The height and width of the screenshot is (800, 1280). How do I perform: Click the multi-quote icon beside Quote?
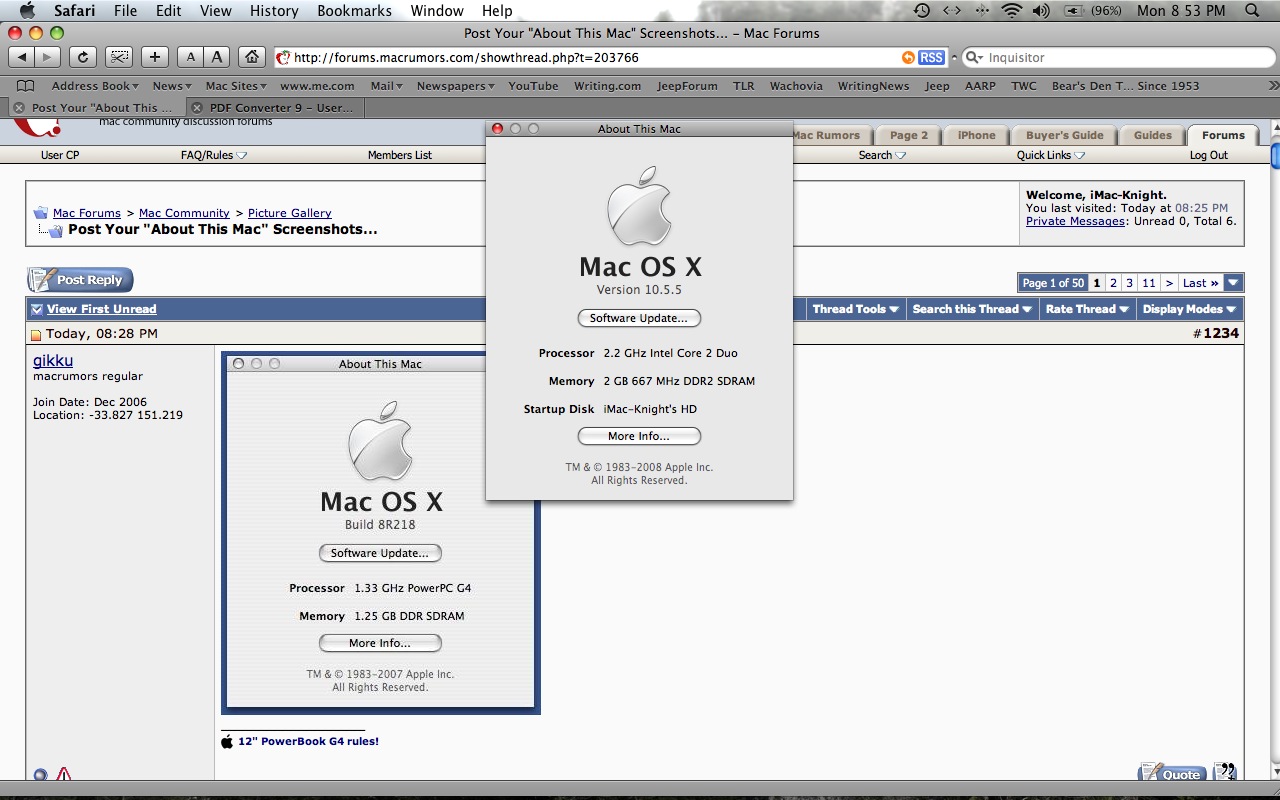(1224, 773)
